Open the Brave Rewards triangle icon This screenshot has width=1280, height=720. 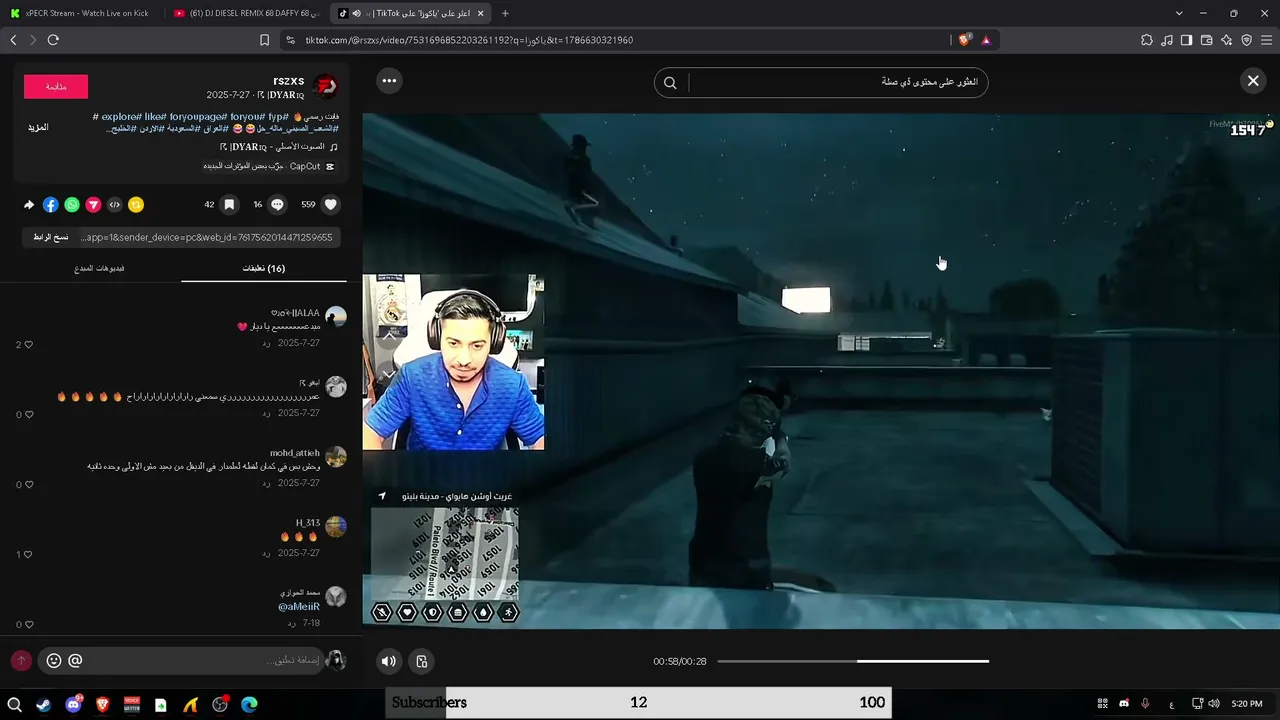coord(986,40)
